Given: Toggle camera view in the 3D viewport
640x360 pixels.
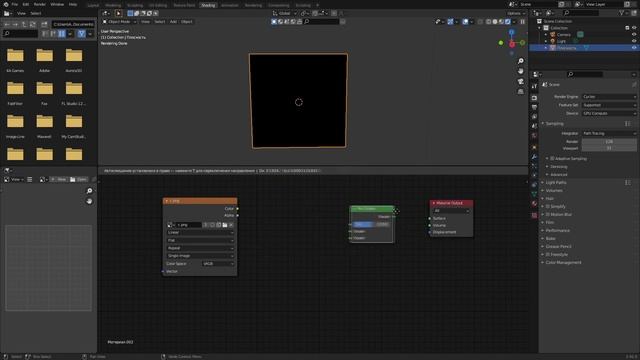Looking at the screenshot, I should click(x=520, y=81).
